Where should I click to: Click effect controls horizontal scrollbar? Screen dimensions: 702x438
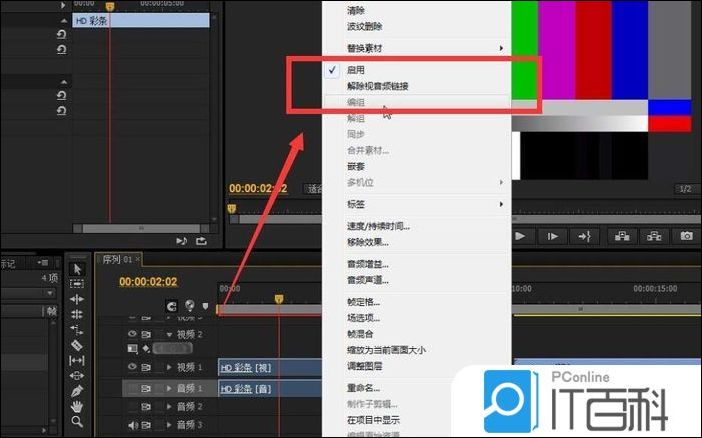click(x=141, y=228)
